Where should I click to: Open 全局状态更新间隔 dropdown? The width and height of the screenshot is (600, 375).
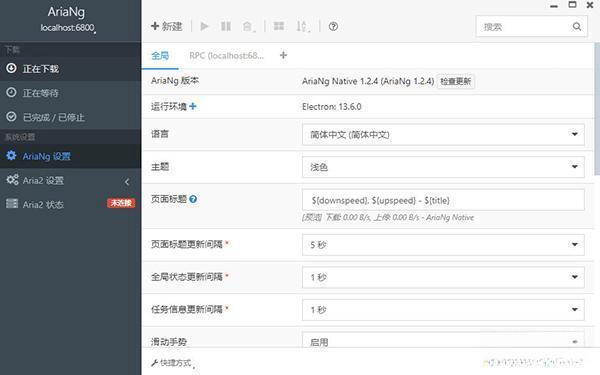pos(443,277)
